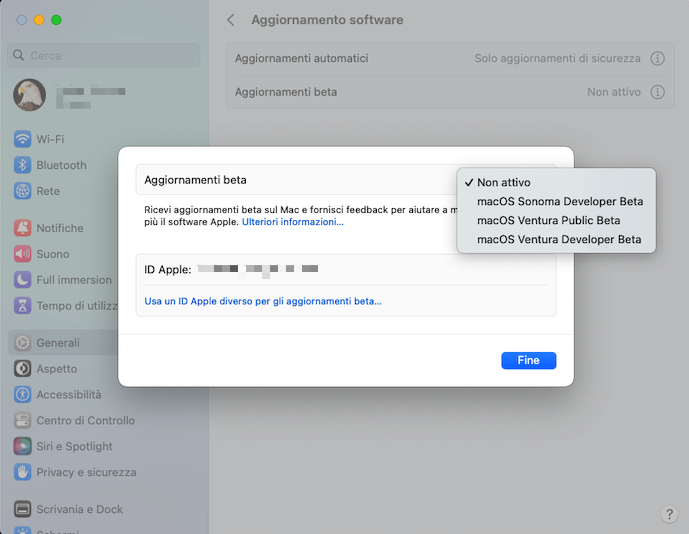Click 'Aggiornamenti beta' label in dialog
The image size is (689, 534).
[195, 180]
